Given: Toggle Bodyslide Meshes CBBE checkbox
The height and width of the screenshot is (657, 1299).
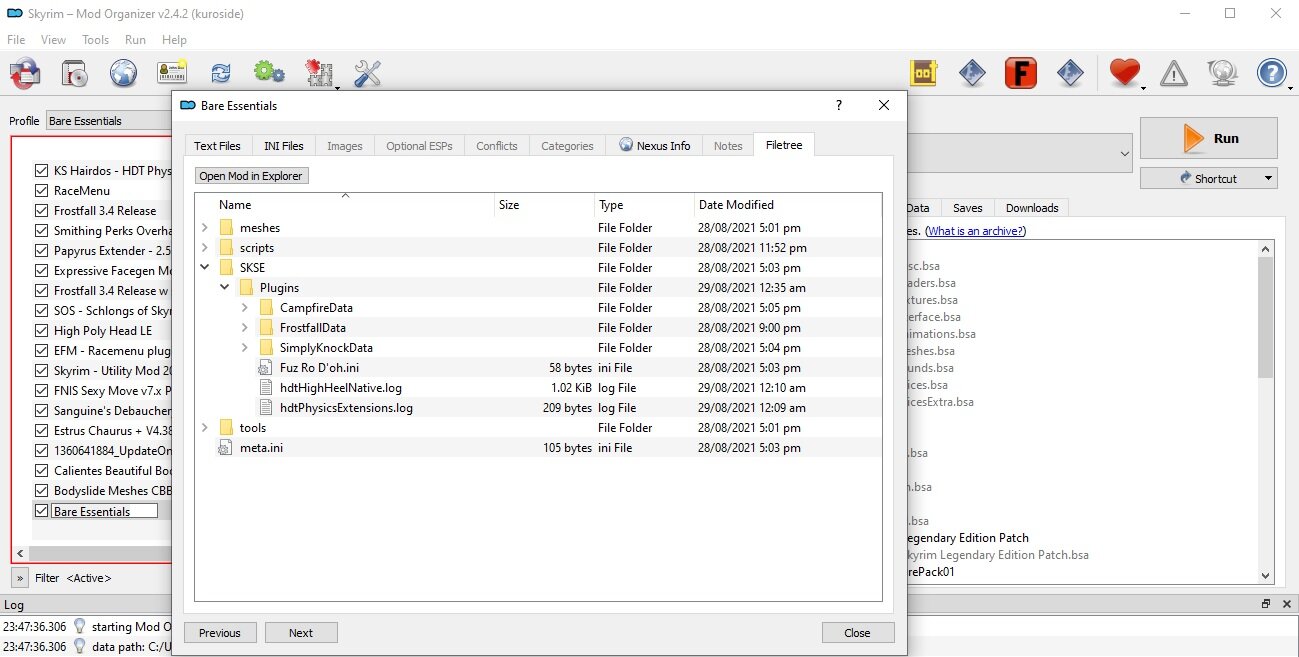Looking at the screenshot, I should 42,491.
